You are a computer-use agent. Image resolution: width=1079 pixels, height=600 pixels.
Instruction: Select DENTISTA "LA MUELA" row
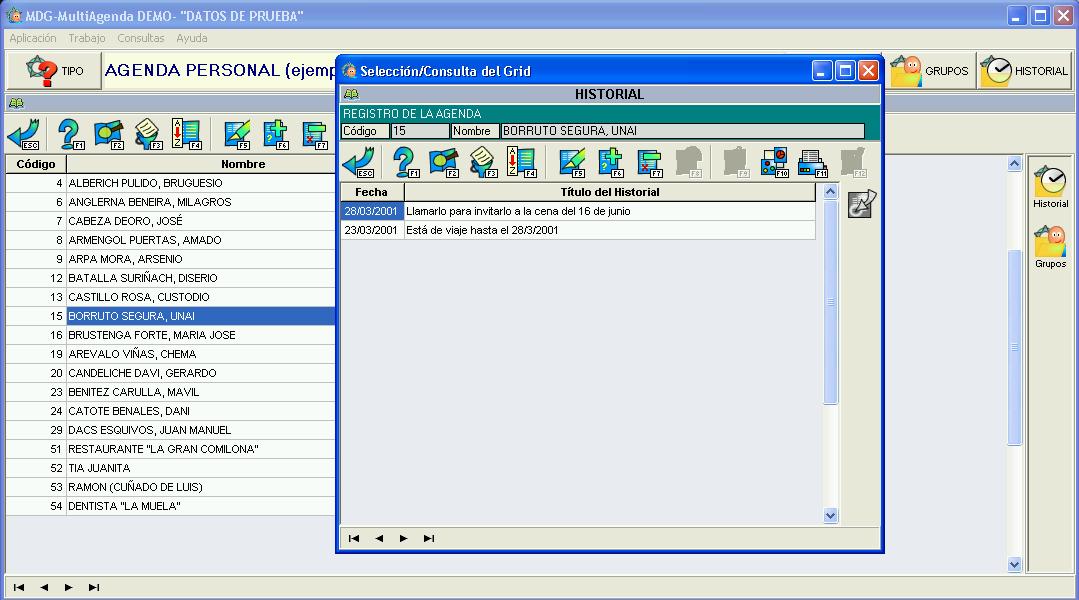click(x=171, y=506)
